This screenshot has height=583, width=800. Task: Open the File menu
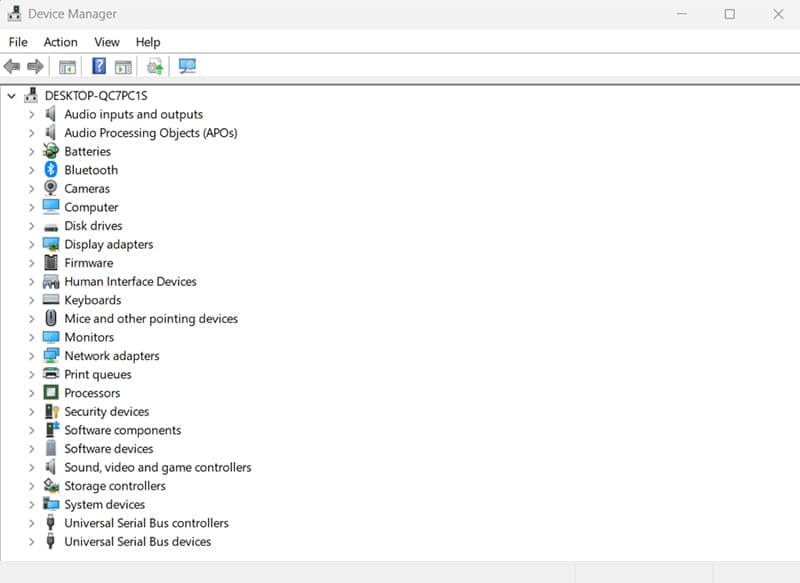click(x=17, y=42)
